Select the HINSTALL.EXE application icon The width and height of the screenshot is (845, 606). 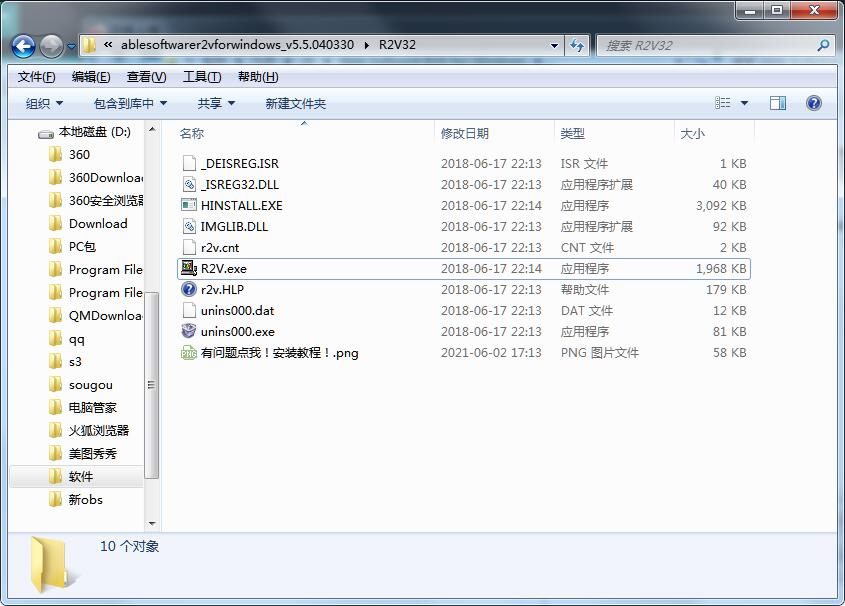tap(189, 205)
